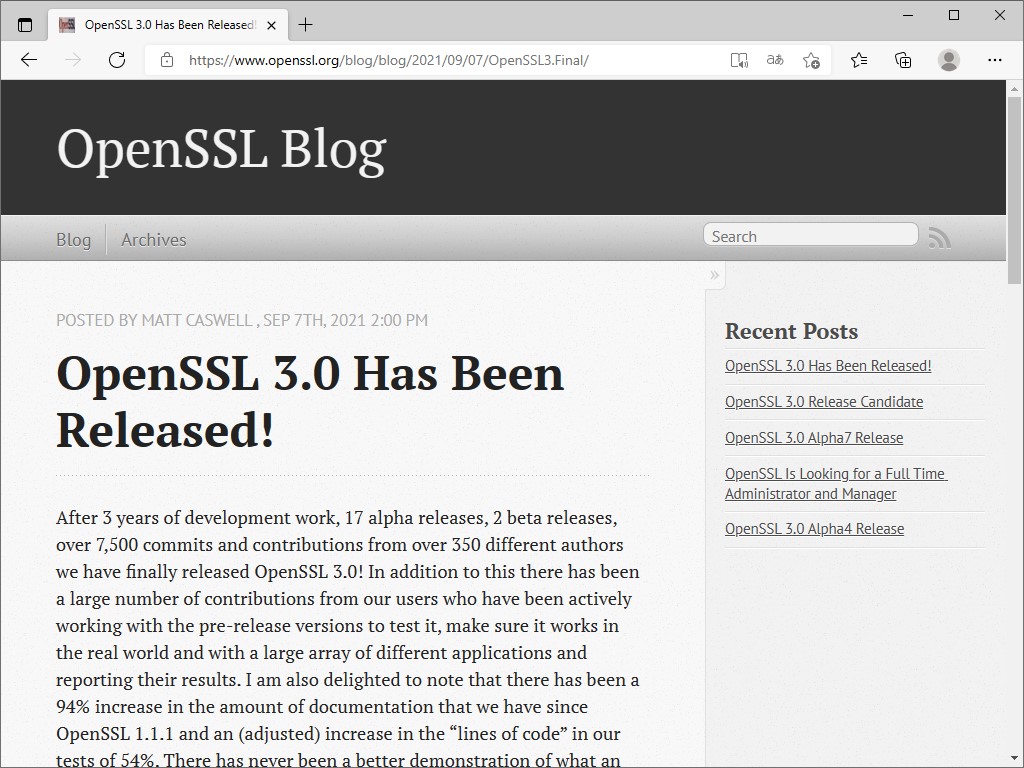Add this page to favorites via star icon

click(x=811, y=60)
